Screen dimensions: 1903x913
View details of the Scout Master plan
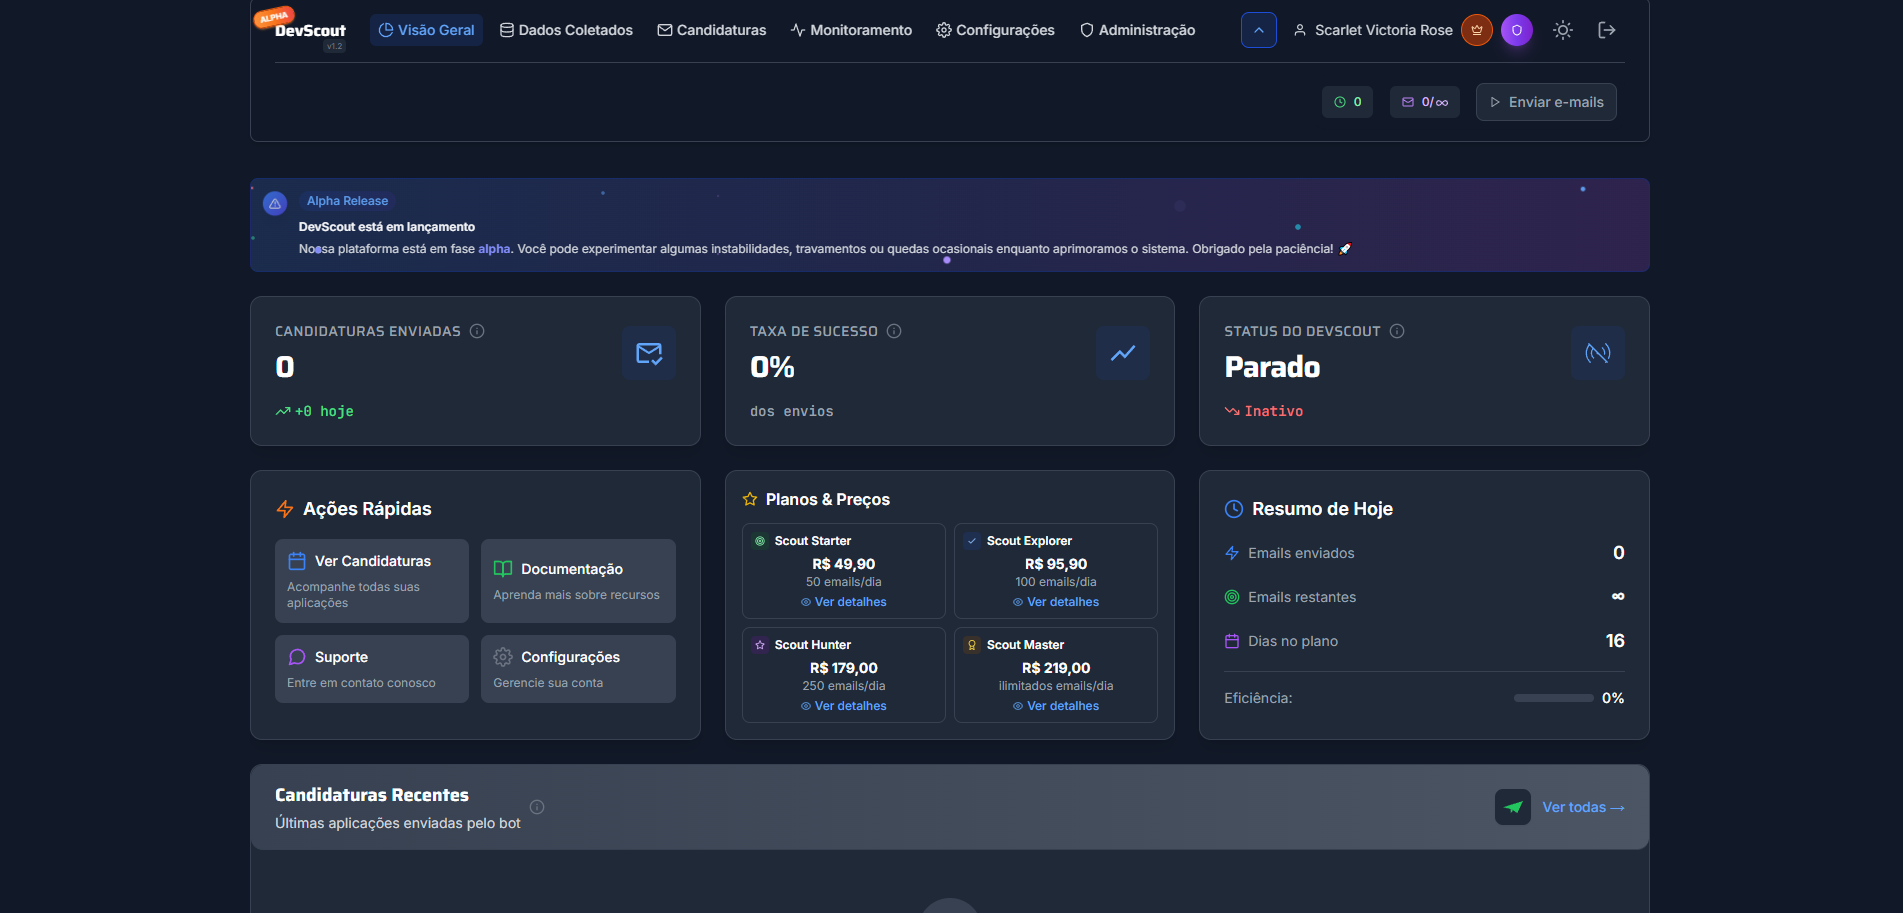pos(1056,706)
